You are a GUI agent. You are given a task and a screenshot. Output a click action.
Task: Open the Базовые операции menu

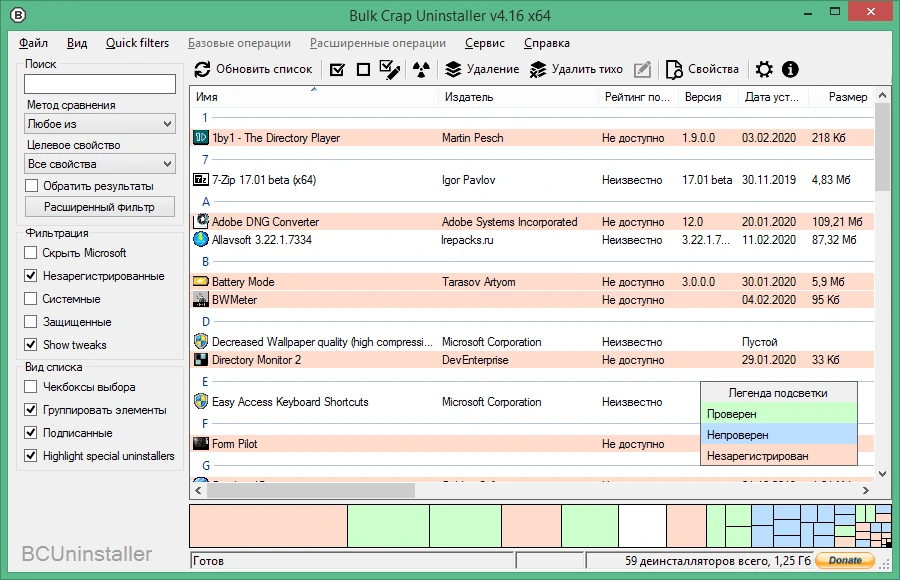[239, 43]
